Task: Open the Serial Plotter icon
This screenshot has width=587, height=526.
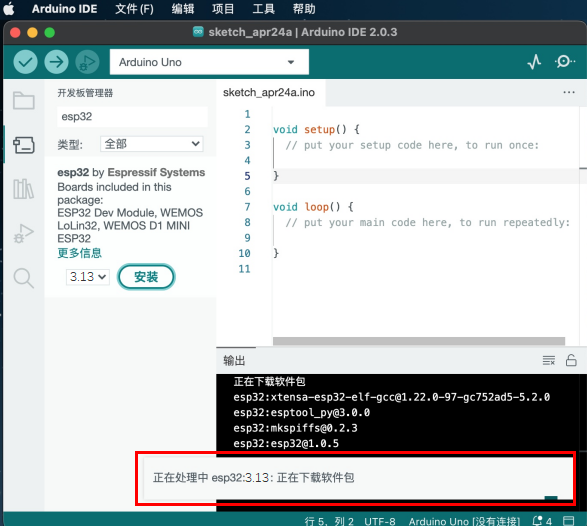Action: tap(534, 62)
